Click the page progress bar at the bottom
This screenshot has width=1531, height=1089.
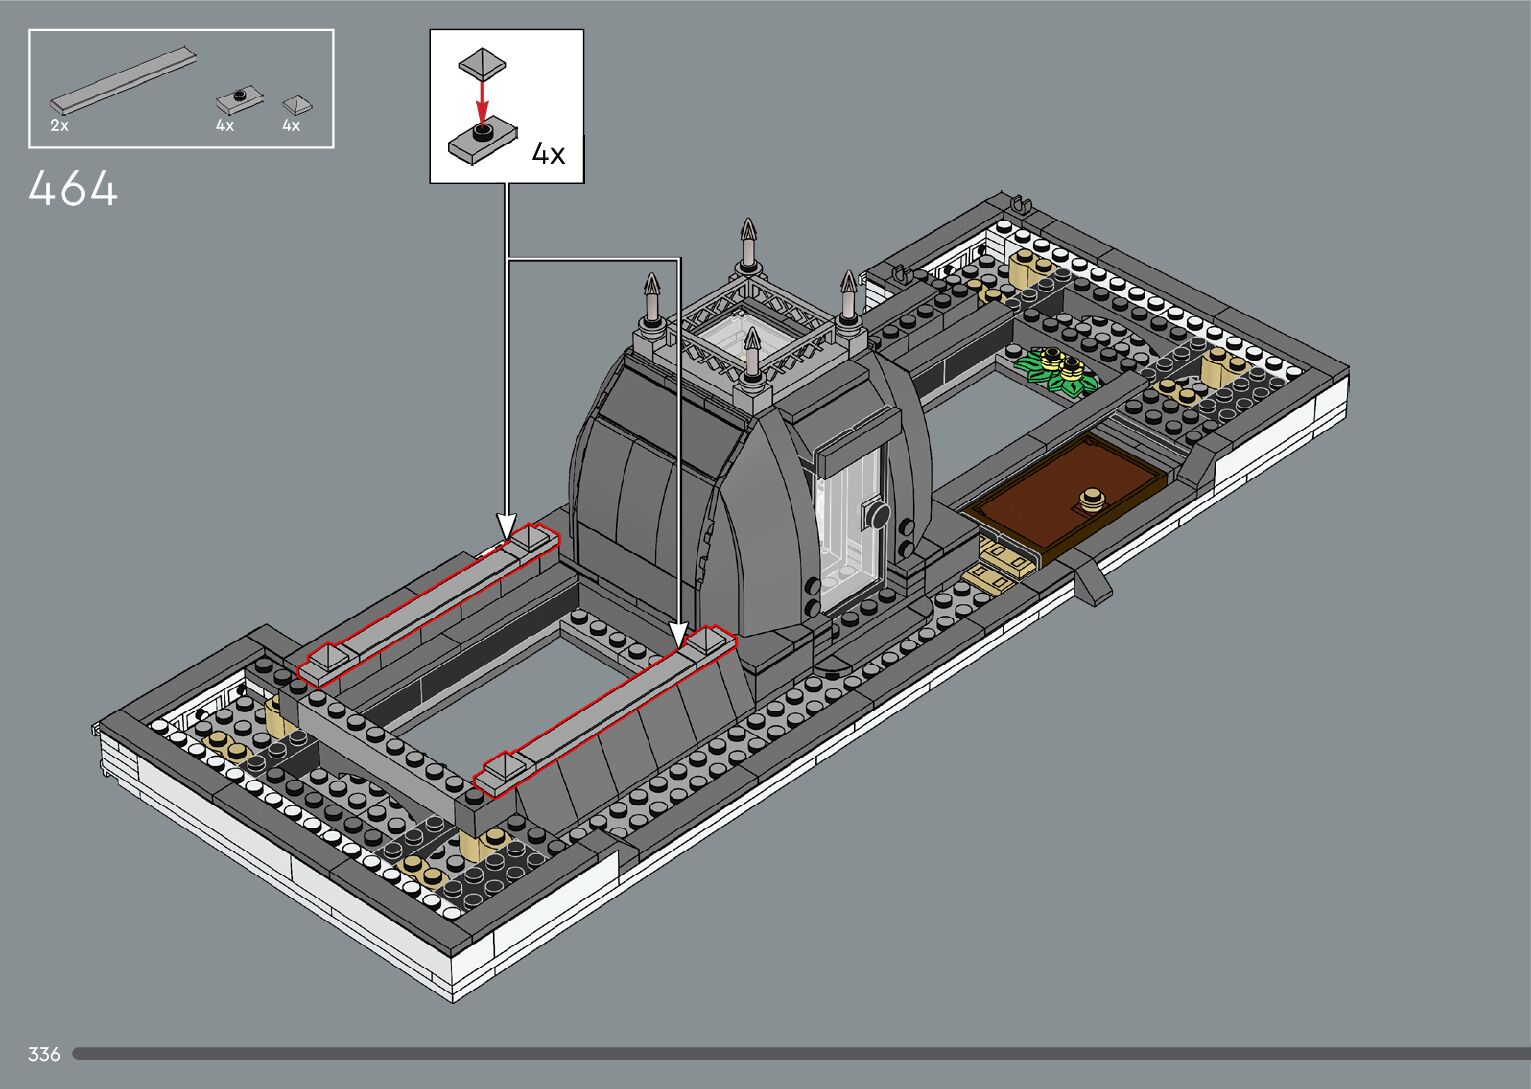[x=800, y=1053]
